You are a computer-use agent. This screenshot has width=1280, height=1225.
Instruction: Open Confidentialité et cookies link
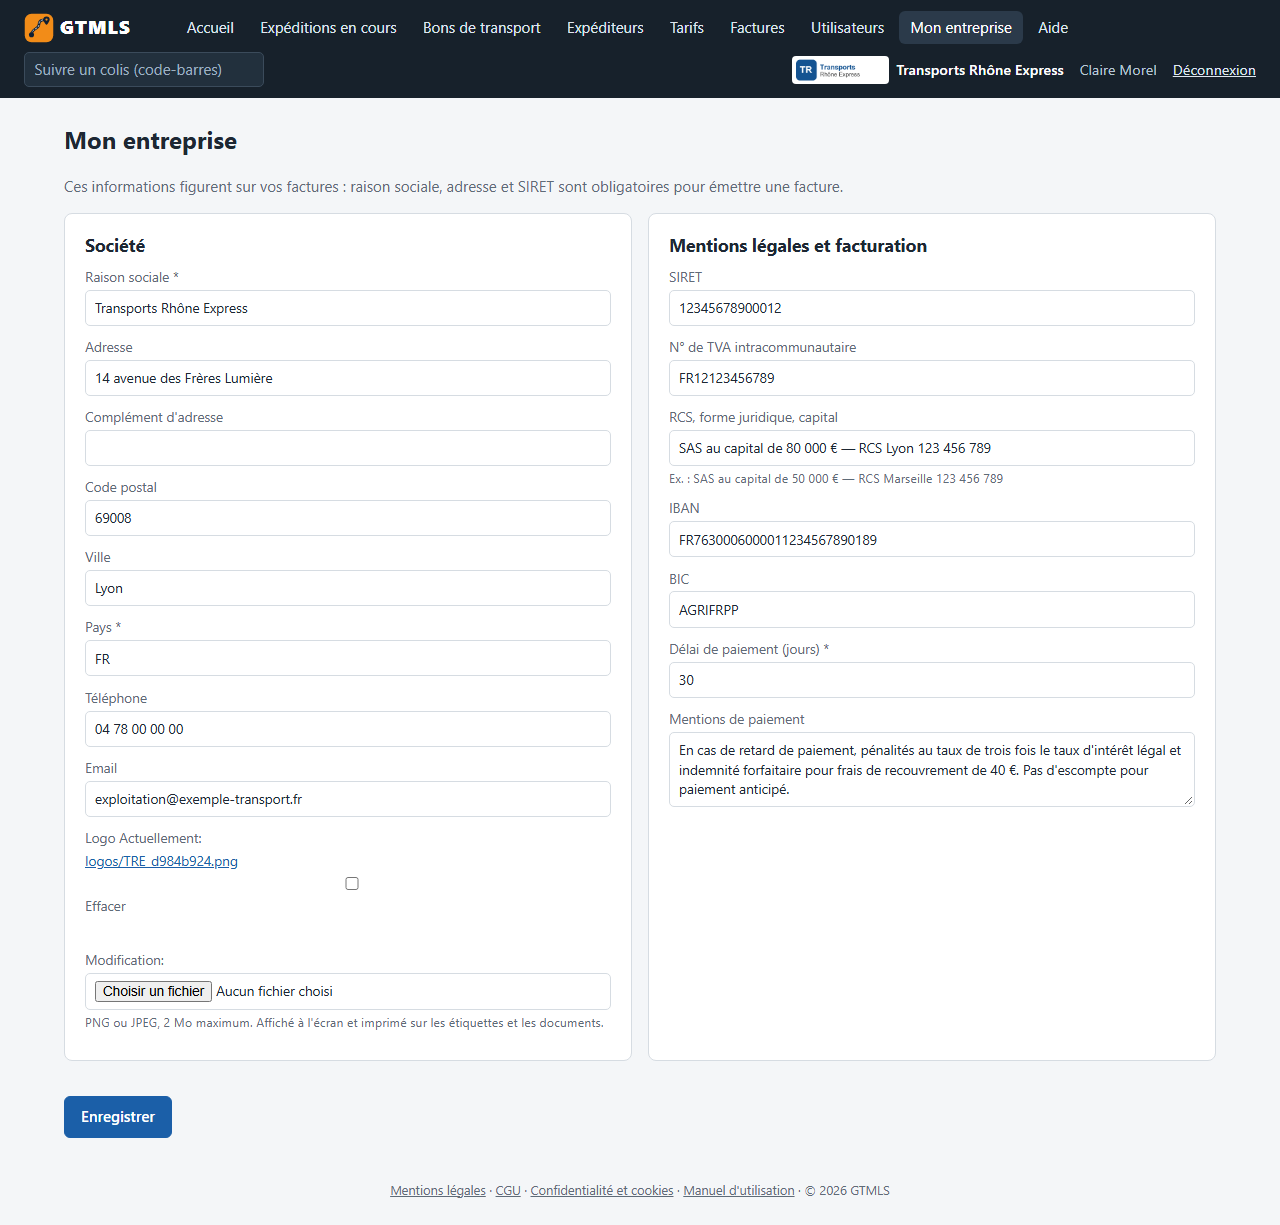tap(602, 1190)
